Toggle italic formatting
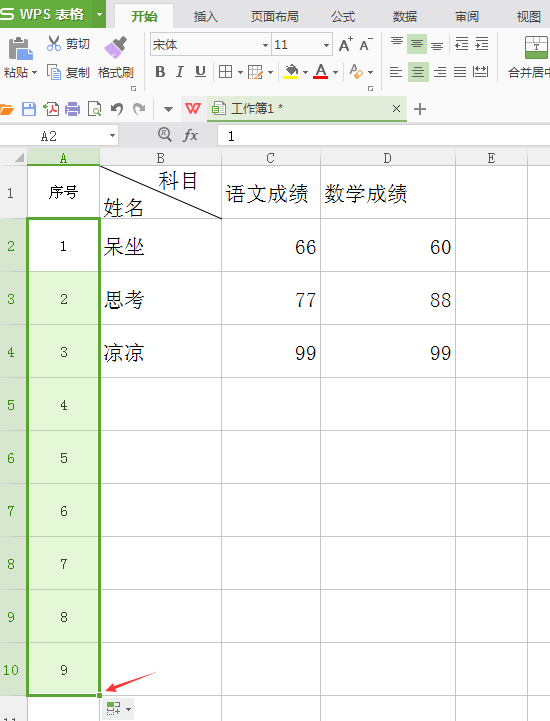 coord(180,72)
